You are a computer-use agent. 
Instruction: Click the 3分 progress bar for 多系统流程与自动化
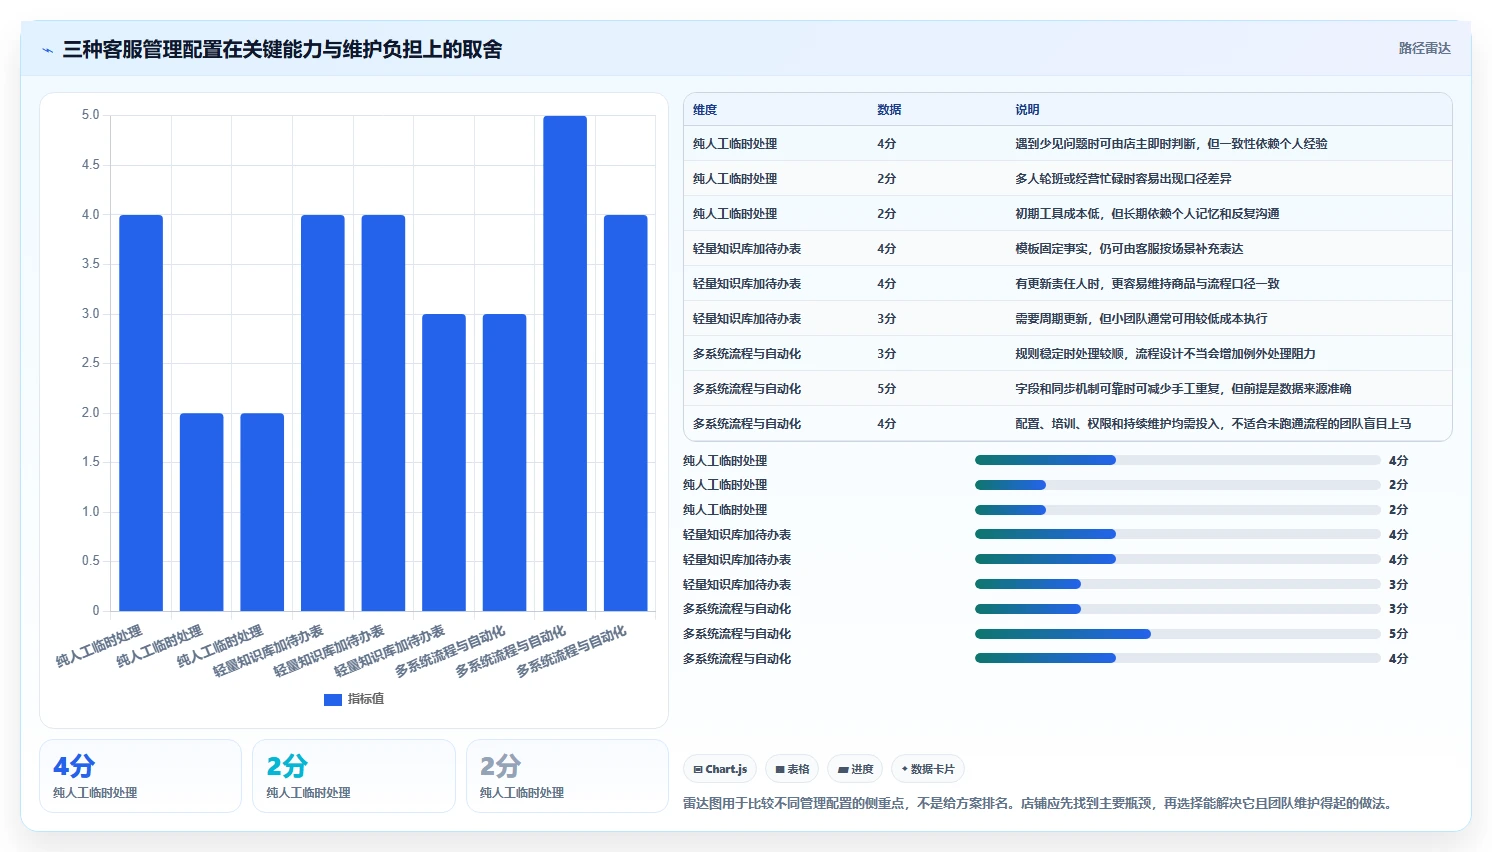pos(1178,609)
